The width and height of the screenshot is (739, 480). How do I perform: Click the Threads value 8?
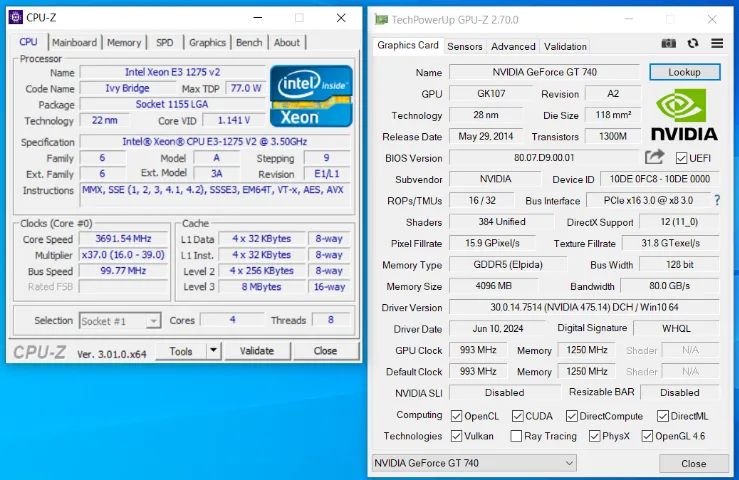(x=331, y=320)
